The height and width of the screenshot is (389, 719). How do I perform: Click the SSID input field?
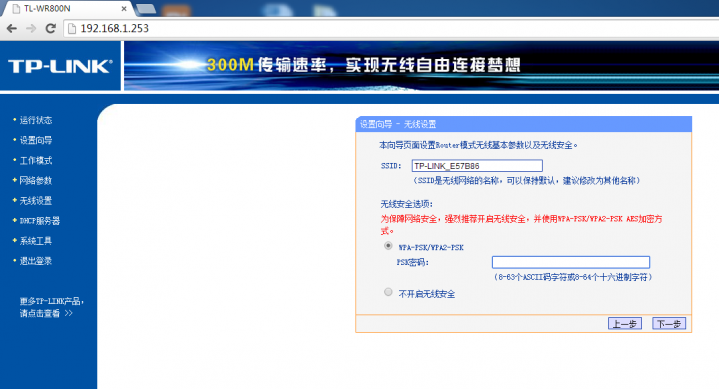click(x=477, y=166)
